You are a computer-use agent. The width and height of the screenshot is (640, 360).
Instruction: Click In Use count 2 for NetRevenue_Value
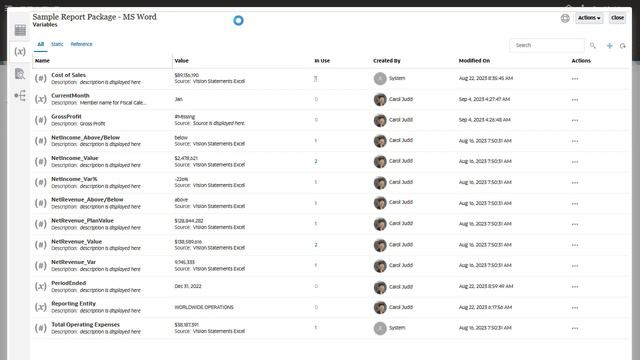click(316, 245)
